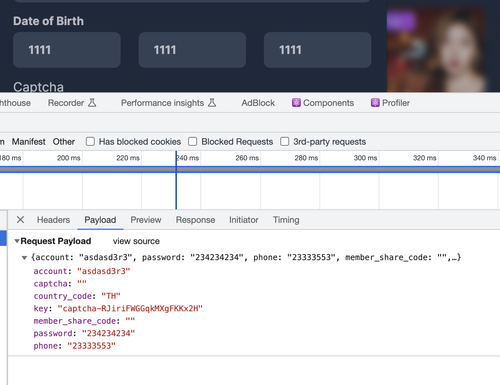Filter requests by Manifest type
The height and width of the screenshot is (385, 500).
(x=29, y=142)
